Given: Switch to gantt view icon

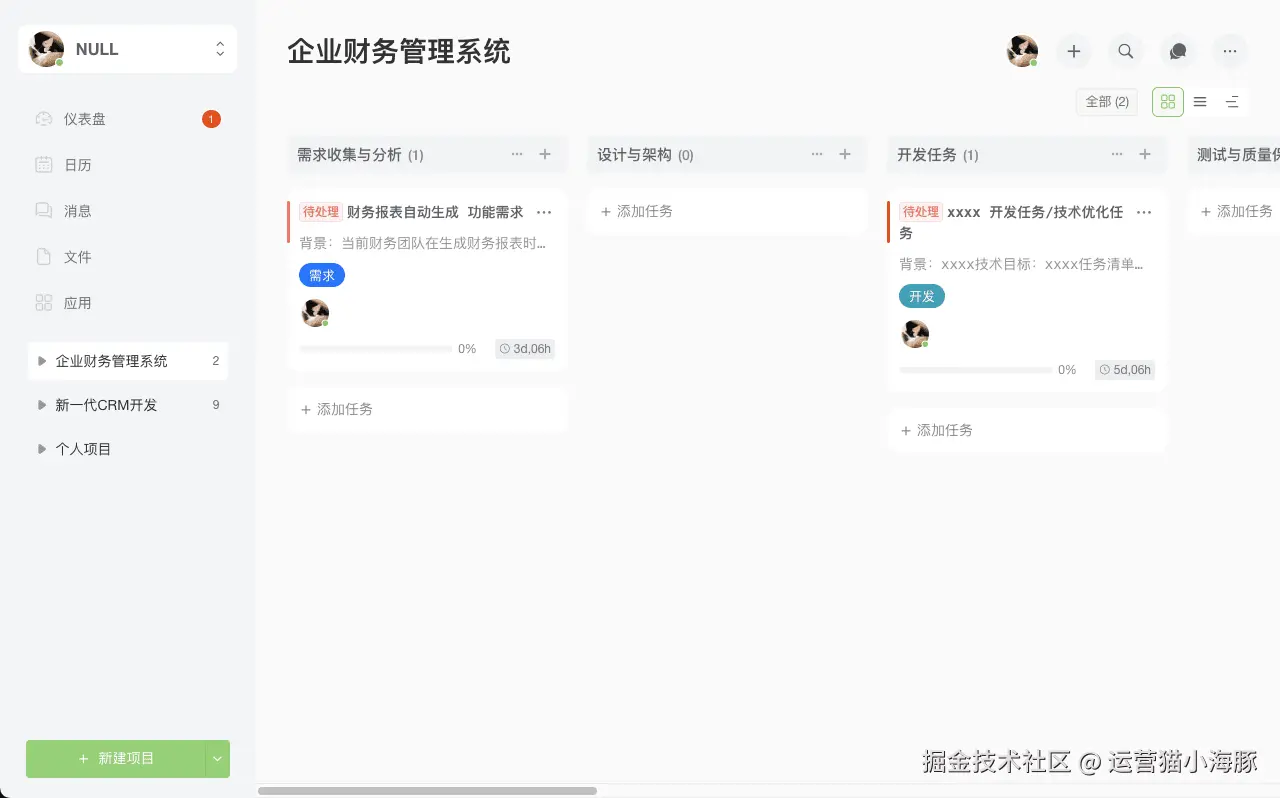Looking at the screenshot, I should [1232, 102].
